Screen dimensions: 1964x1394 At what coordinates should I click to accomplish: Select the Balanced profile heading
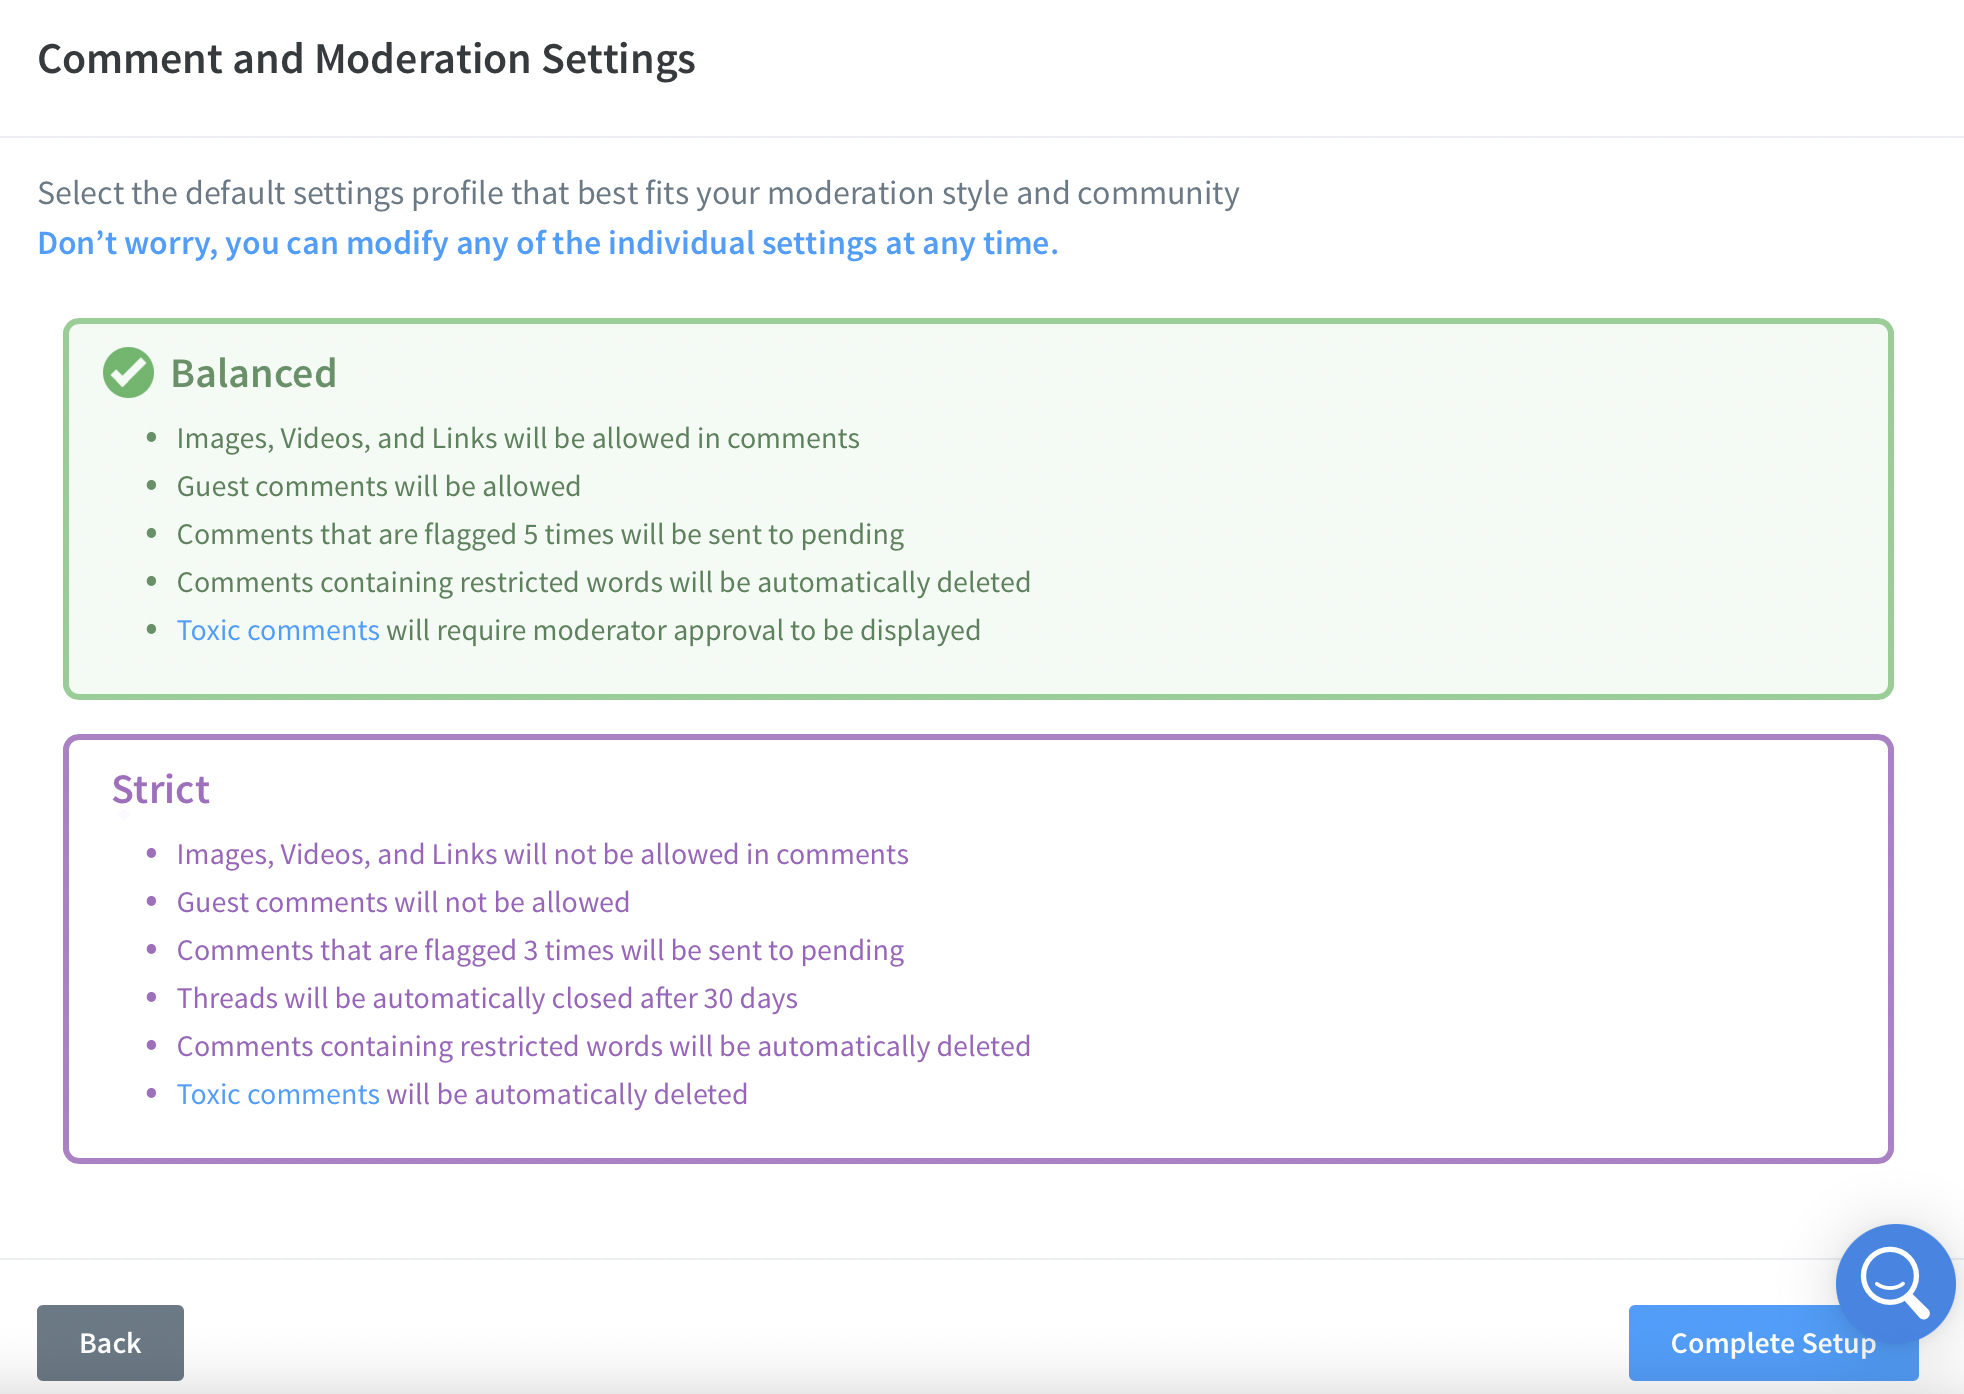coord(253,373)
